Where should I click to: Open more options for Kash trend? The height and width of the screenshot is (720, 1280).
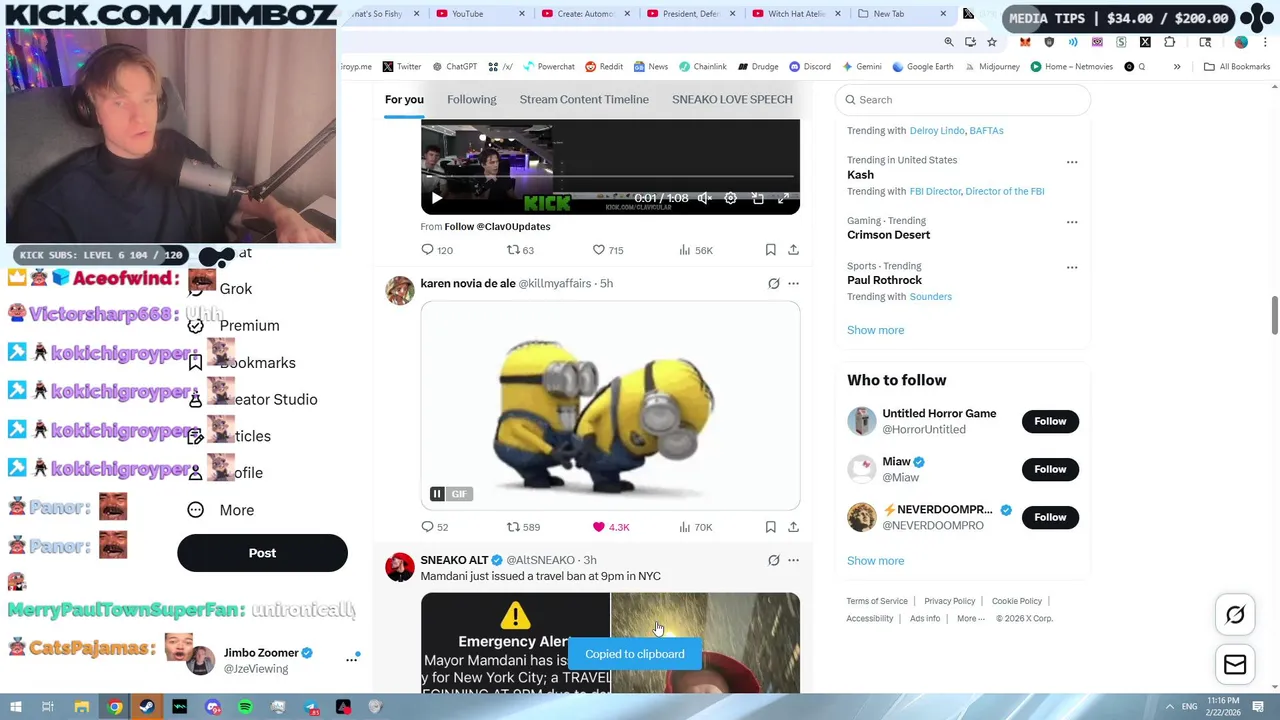pyautogui.click(x=1072, y=162)
